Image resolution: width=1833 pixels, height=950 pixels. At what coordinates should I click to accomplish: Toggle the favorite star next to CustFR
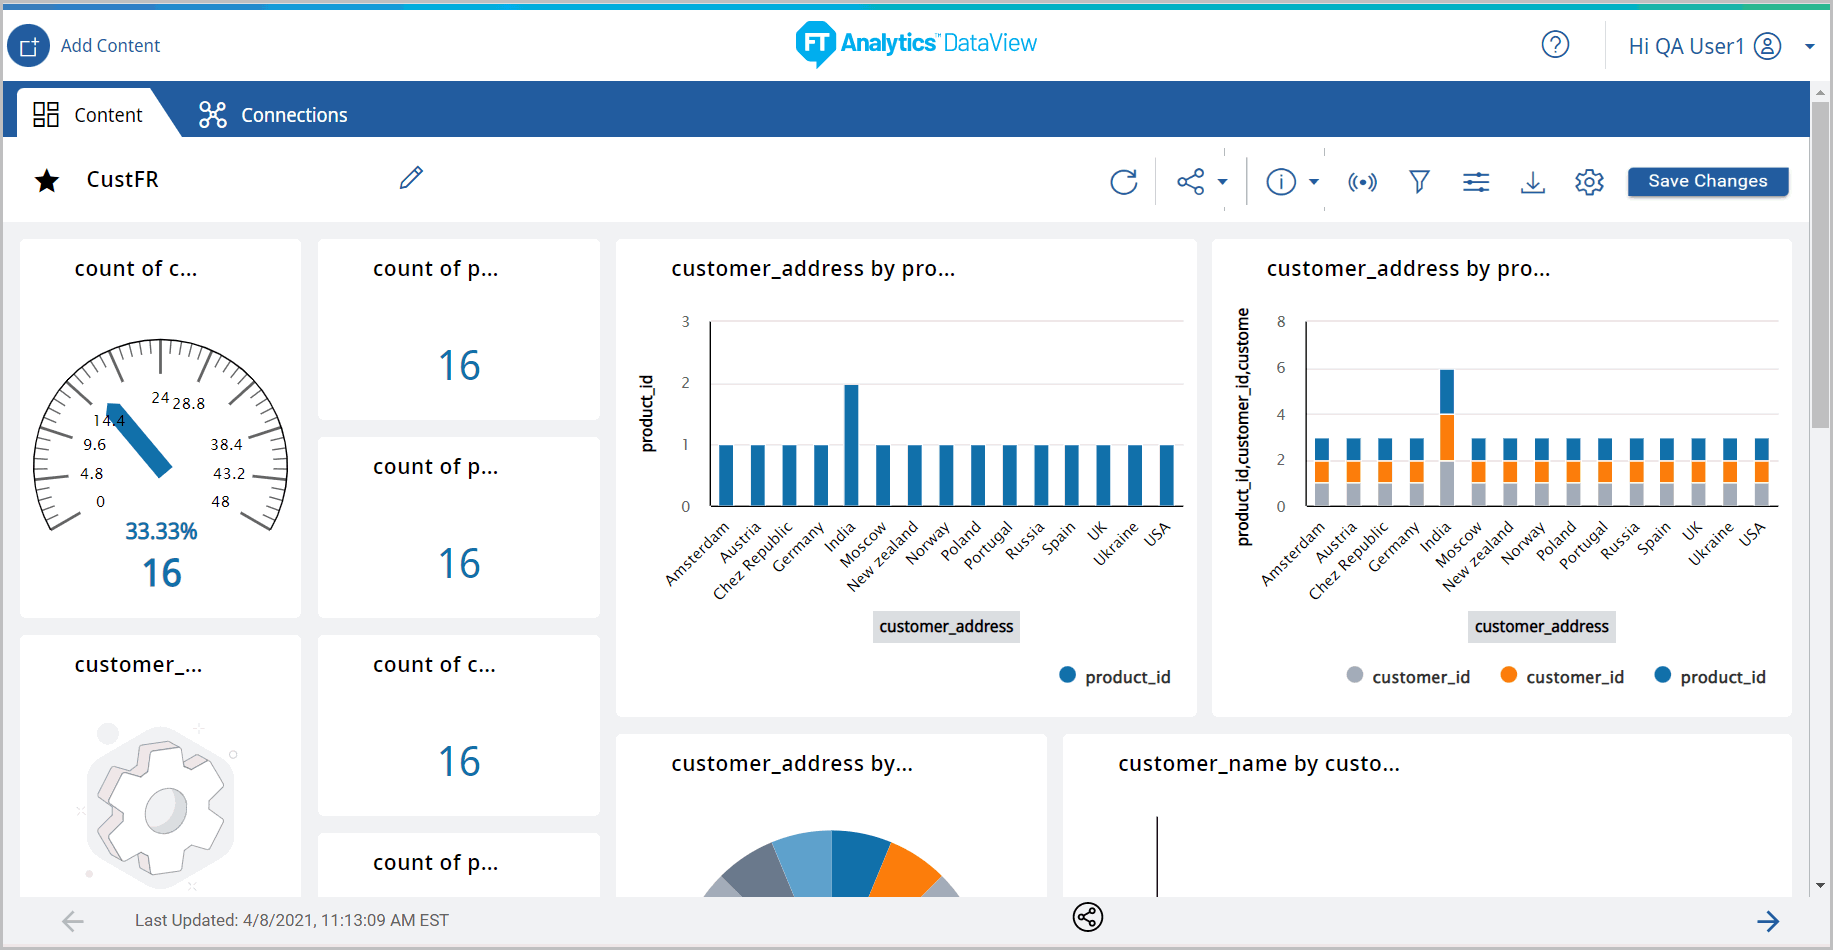[47, 181]
